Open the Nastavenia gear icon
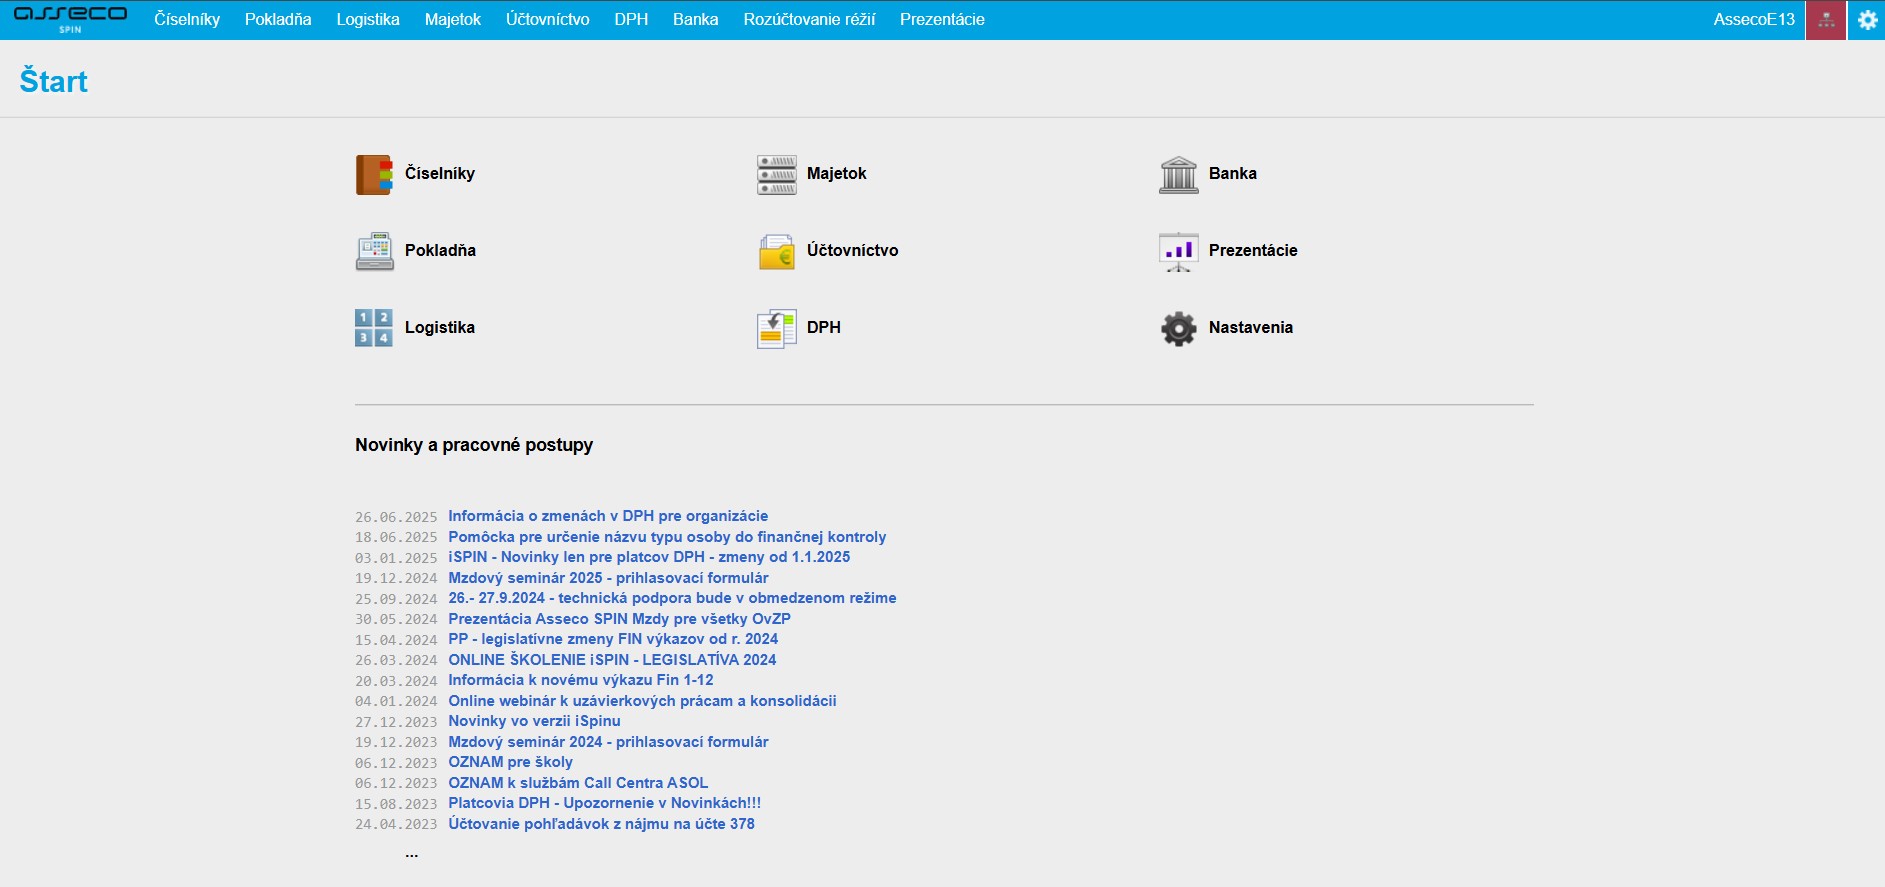1885x887 pixels. [1178, 328]
